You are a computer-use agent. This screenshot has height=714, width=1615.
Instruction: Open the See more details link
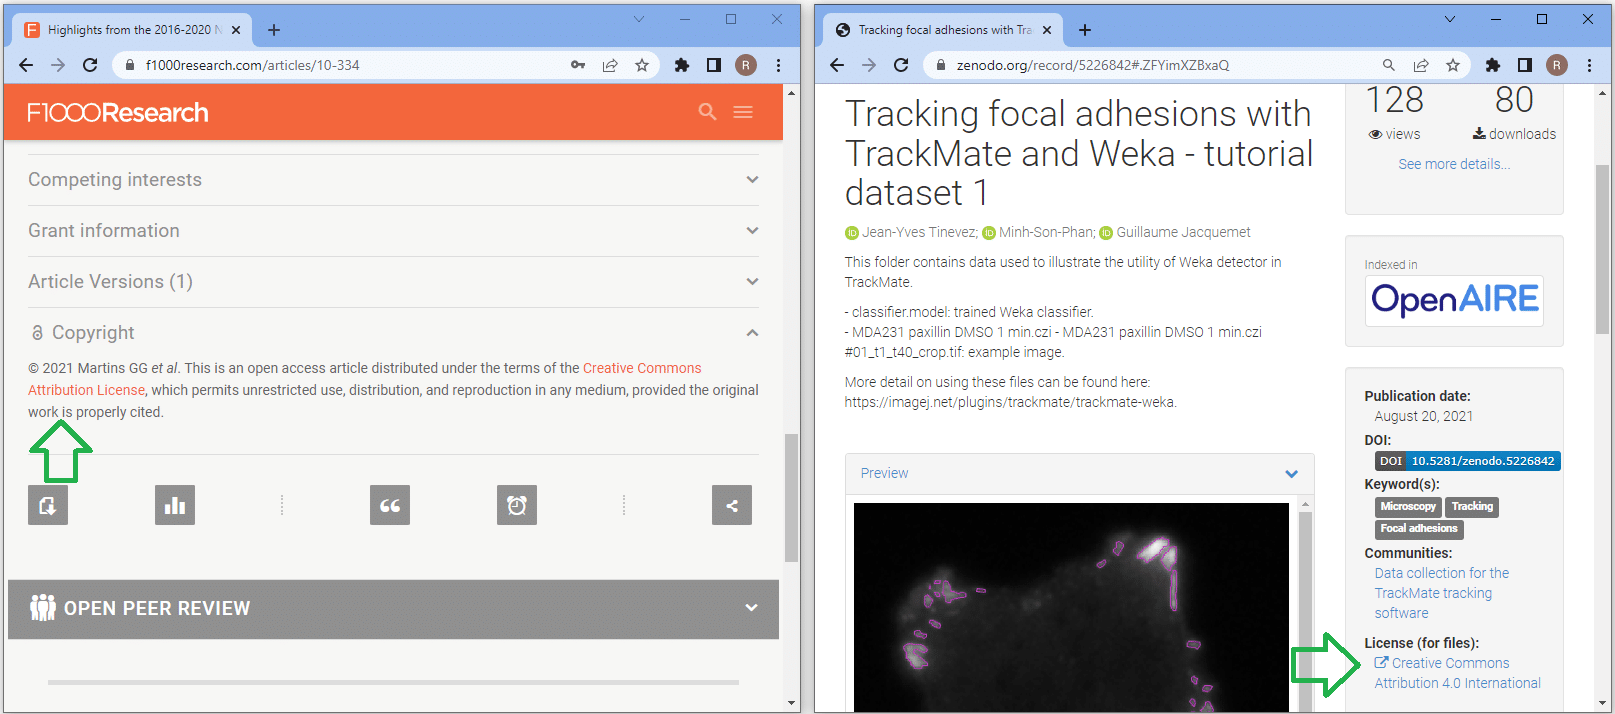(1454, 164)
